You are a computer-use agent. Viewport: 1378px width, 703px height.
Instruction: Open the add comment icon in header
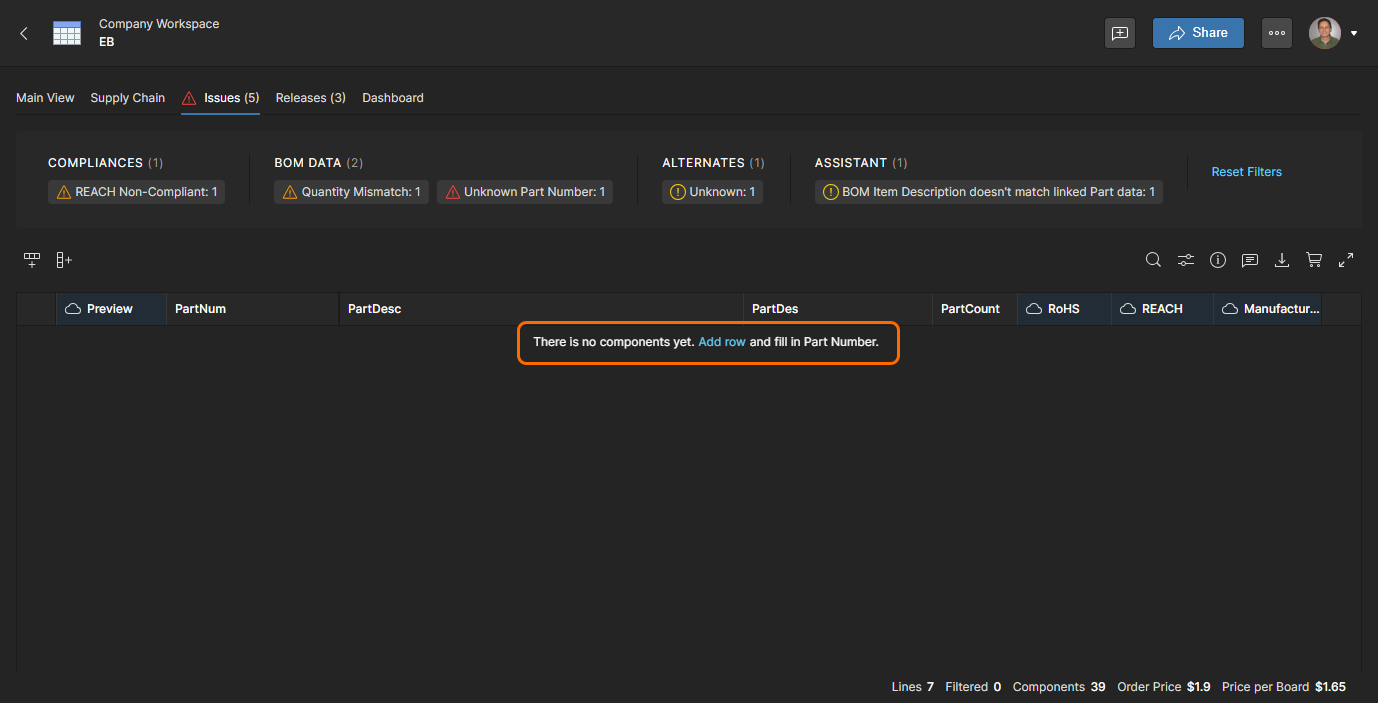click(x=1120, y=33)
